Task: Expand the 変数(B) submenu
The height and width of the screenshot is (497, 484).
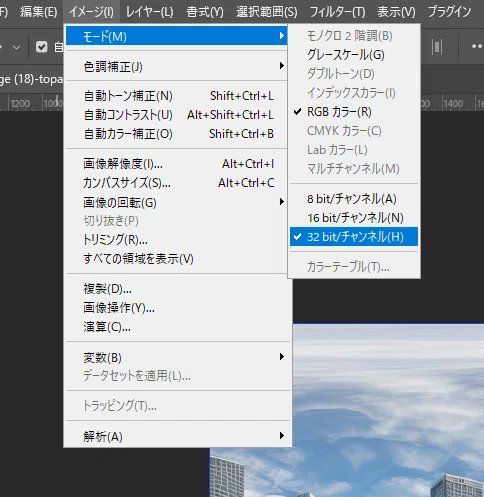Action: tap(178, 357)
